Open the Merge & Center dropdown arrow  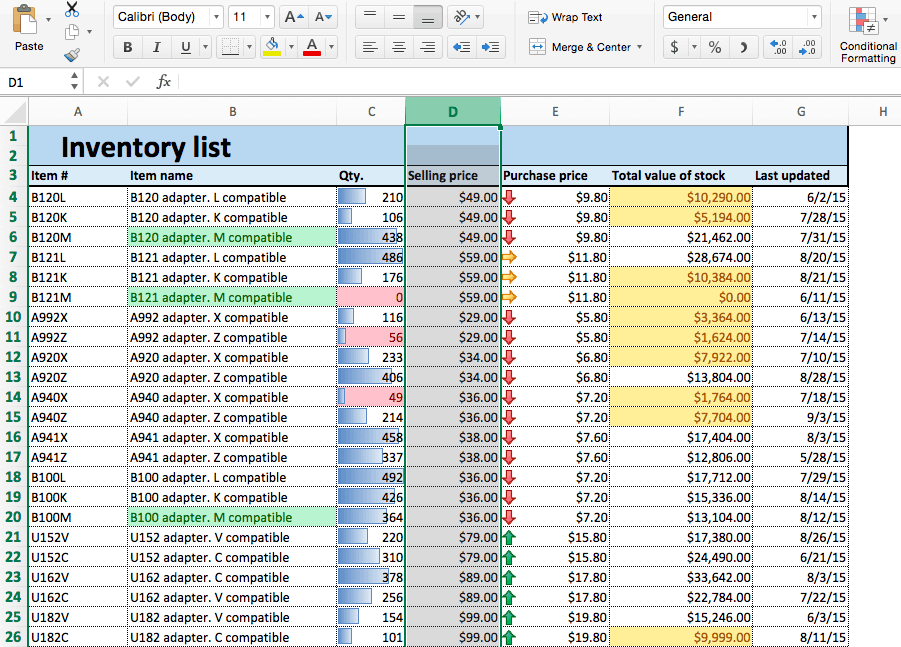click(x=639, y=47)
